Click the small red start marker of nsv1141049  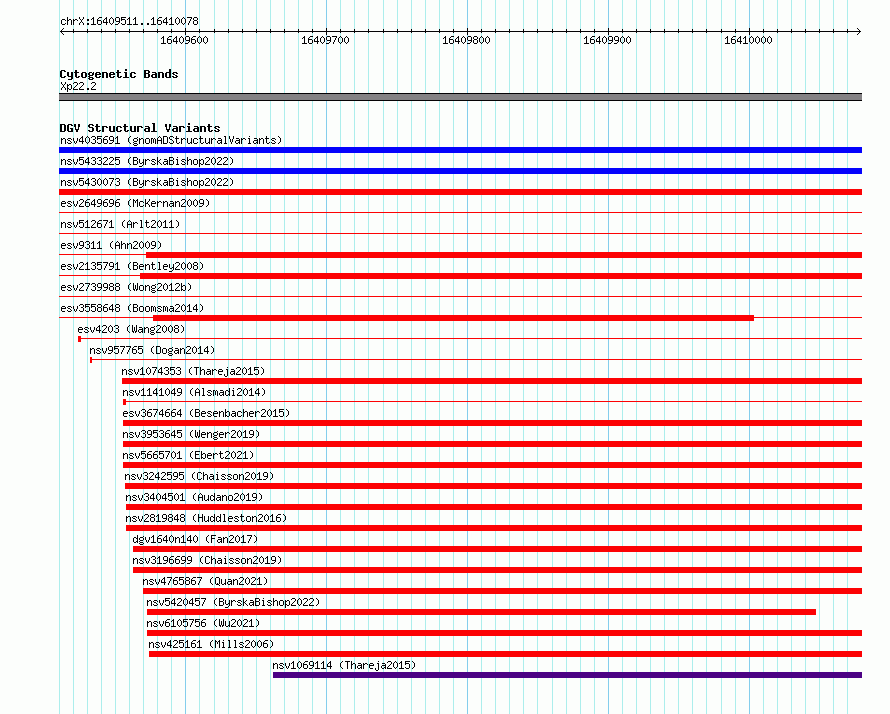pyautogui.click(x=124, y=402)
